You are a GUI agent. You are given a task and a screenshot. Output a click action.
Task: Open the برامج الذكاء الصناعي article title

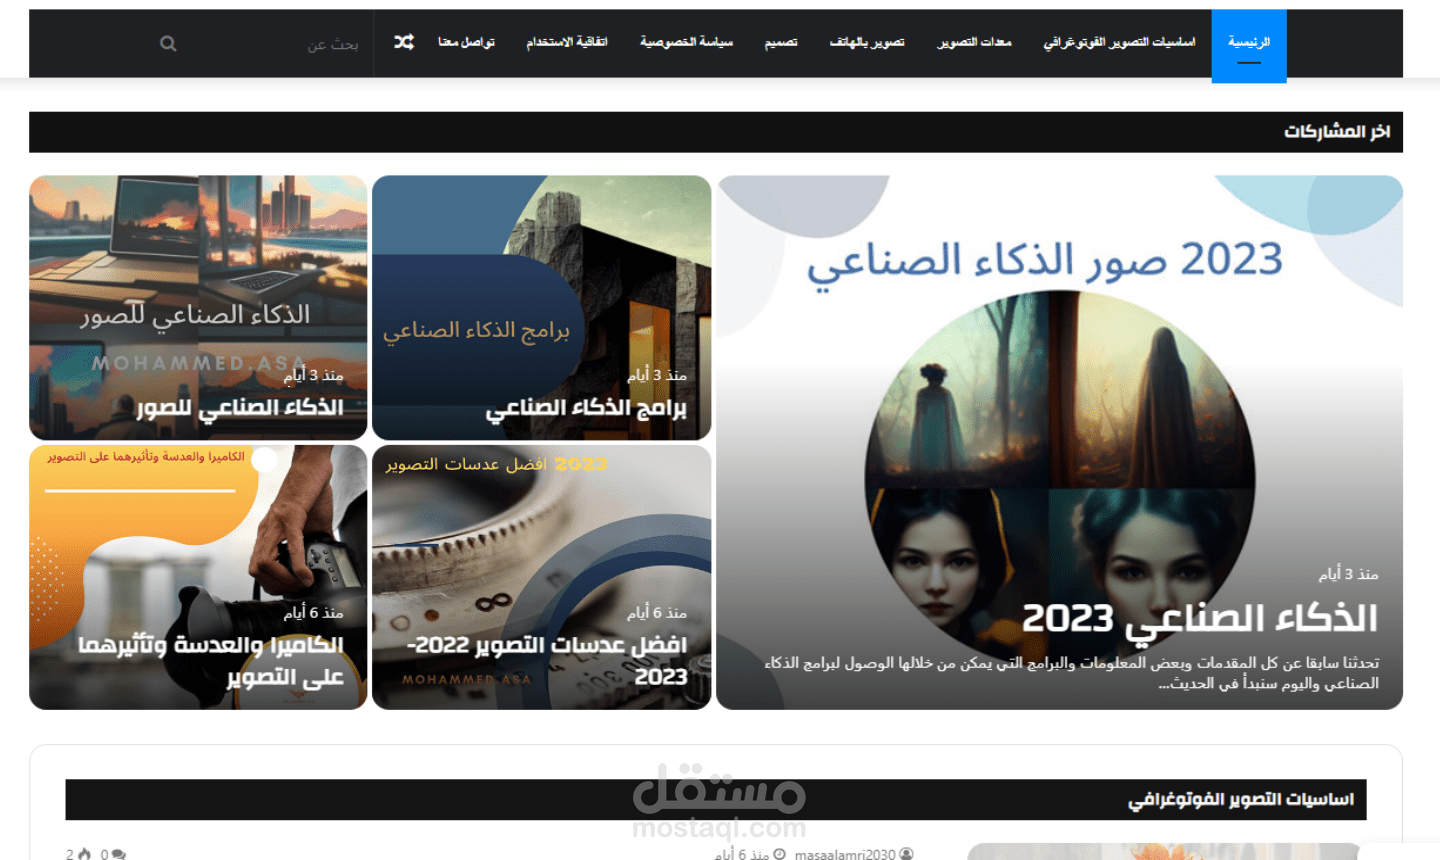tap(586, 408)
